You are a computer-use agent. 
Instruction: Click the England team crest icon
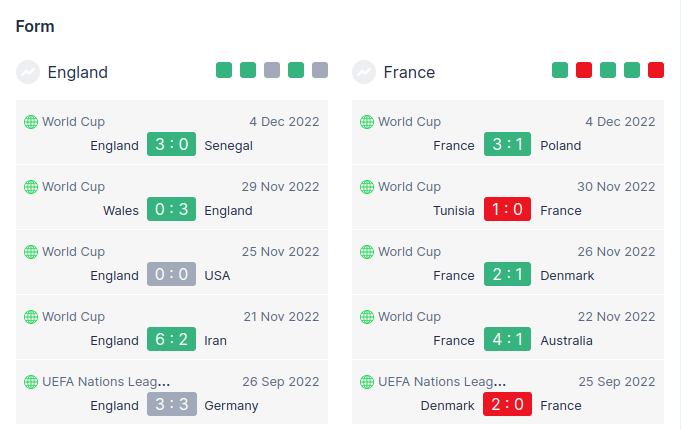pyautogui.click(x=28, y=72)
